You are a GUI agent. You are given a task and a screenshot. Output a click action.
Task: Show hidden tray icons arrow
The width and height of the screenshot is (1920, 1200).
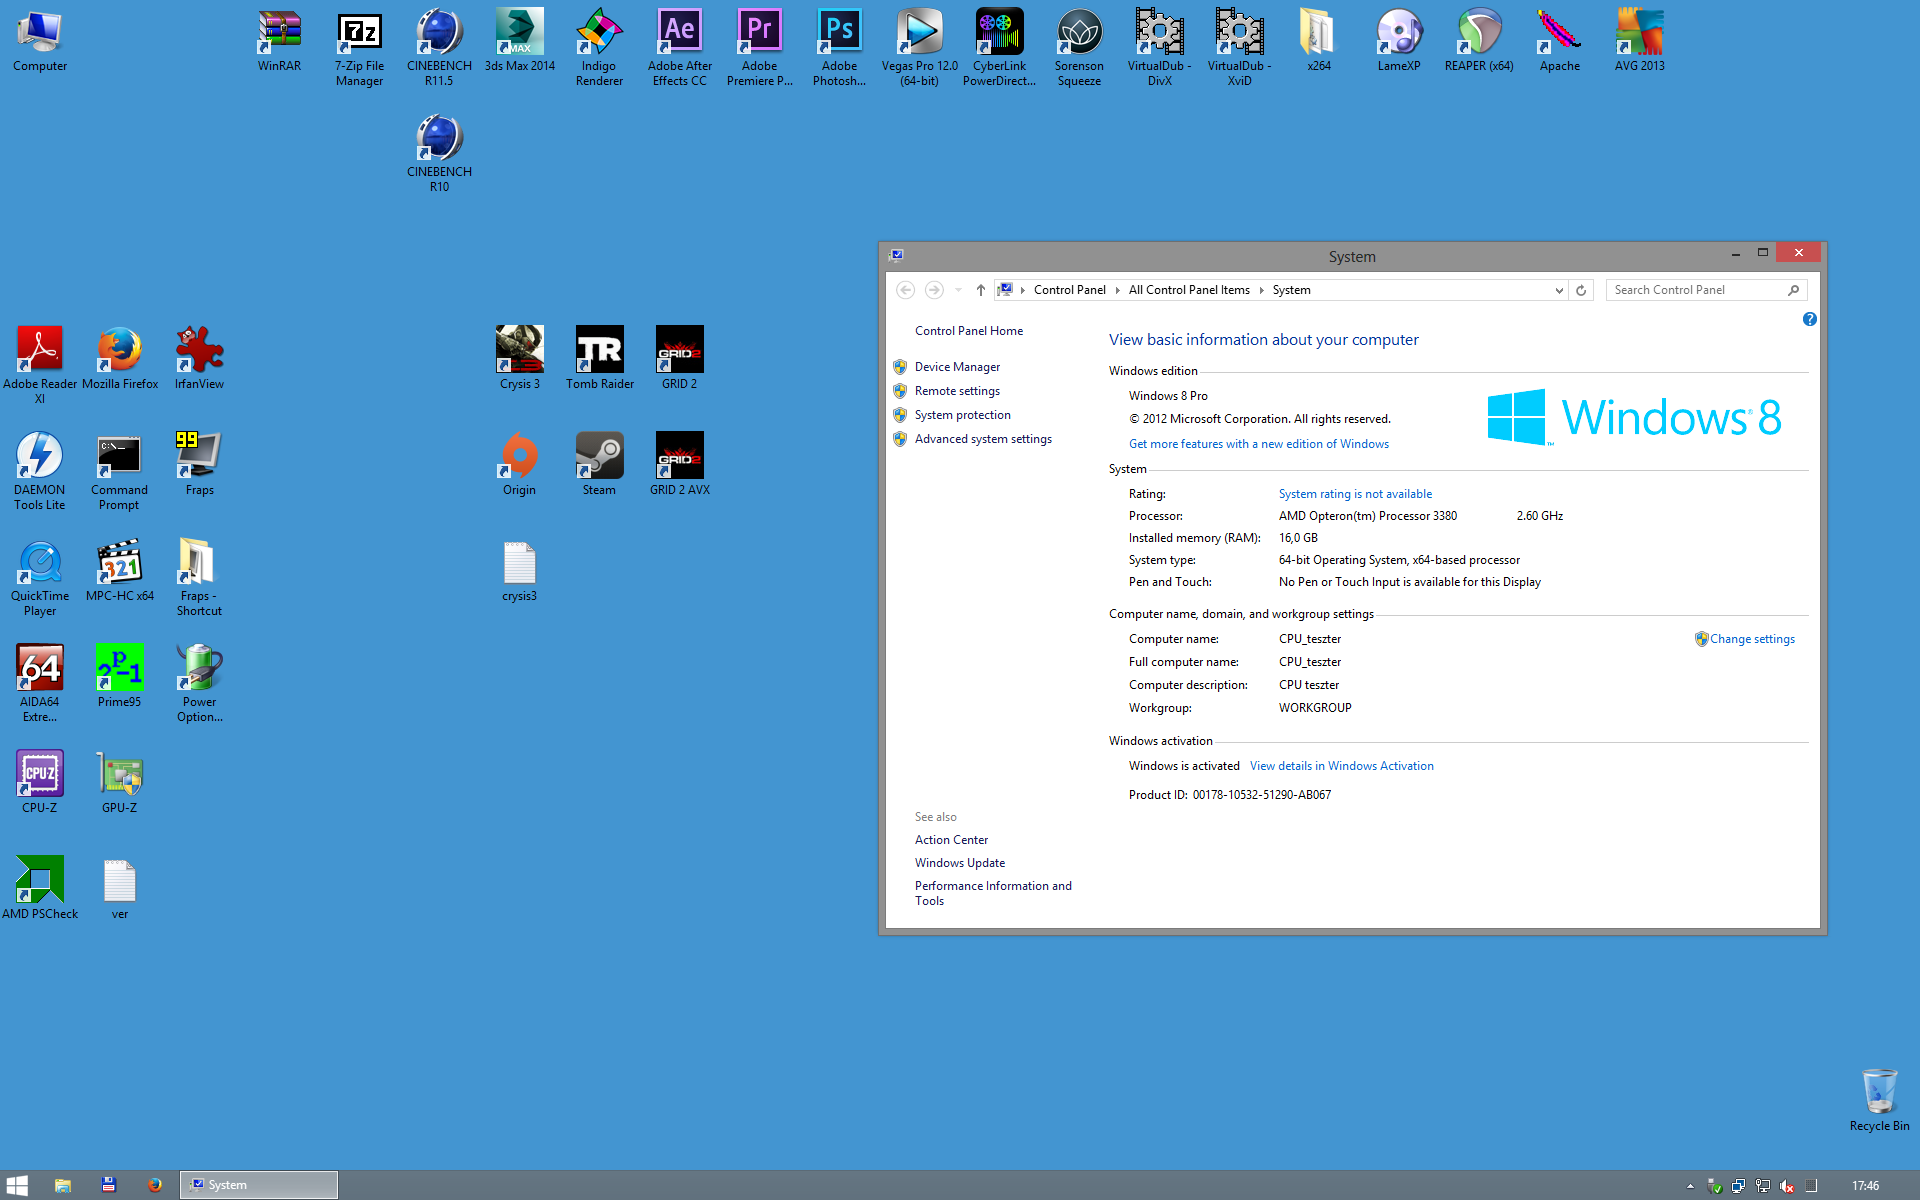click(1690, 1186)
